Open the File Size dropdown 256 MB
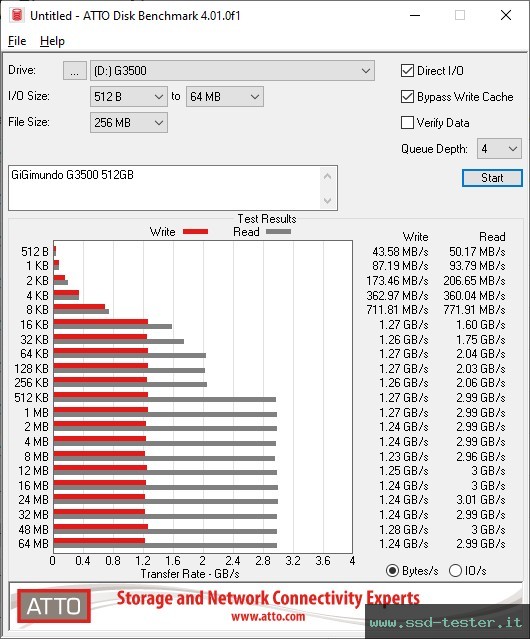This screenshot has width=530, height=639. 129,123
